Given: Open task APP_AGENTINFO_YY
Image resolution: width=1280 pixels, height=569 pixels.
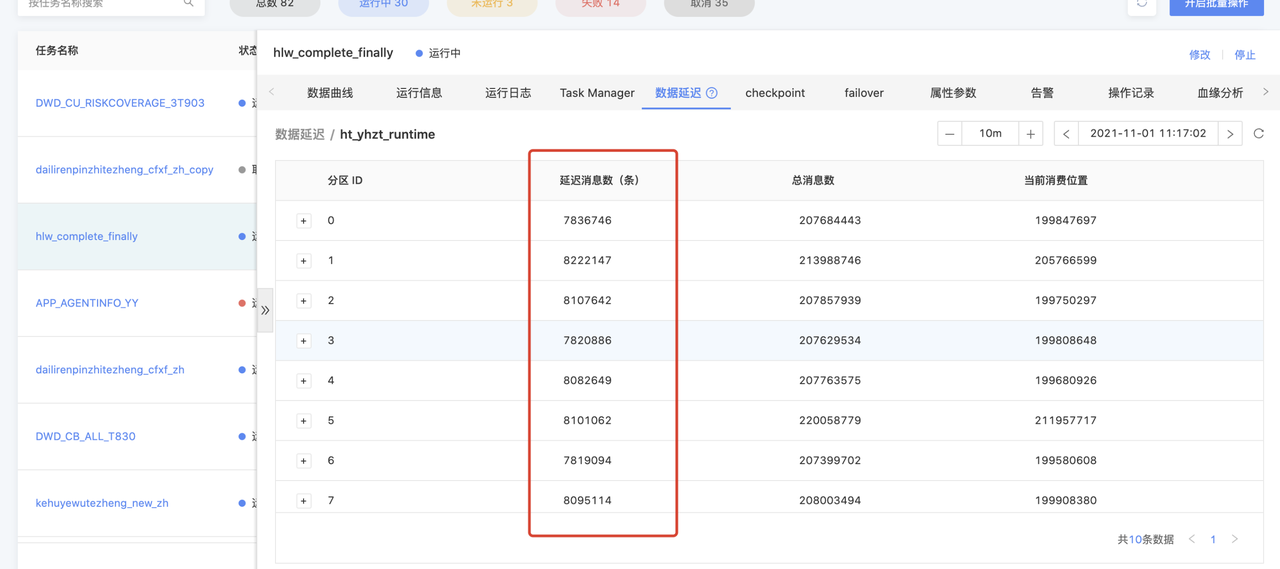Looking at the screenshot, I should coord(87,303).
